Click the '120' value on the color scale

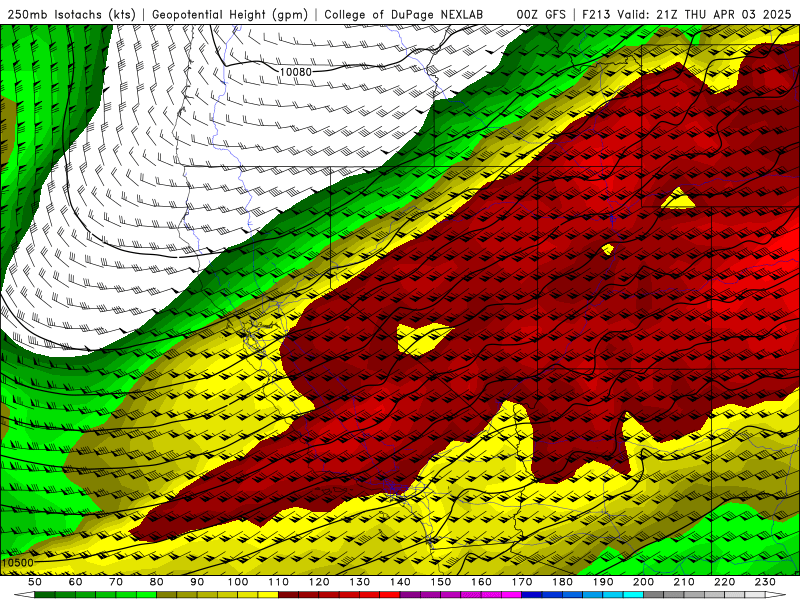pyautogui.click(x=319, y=582)
